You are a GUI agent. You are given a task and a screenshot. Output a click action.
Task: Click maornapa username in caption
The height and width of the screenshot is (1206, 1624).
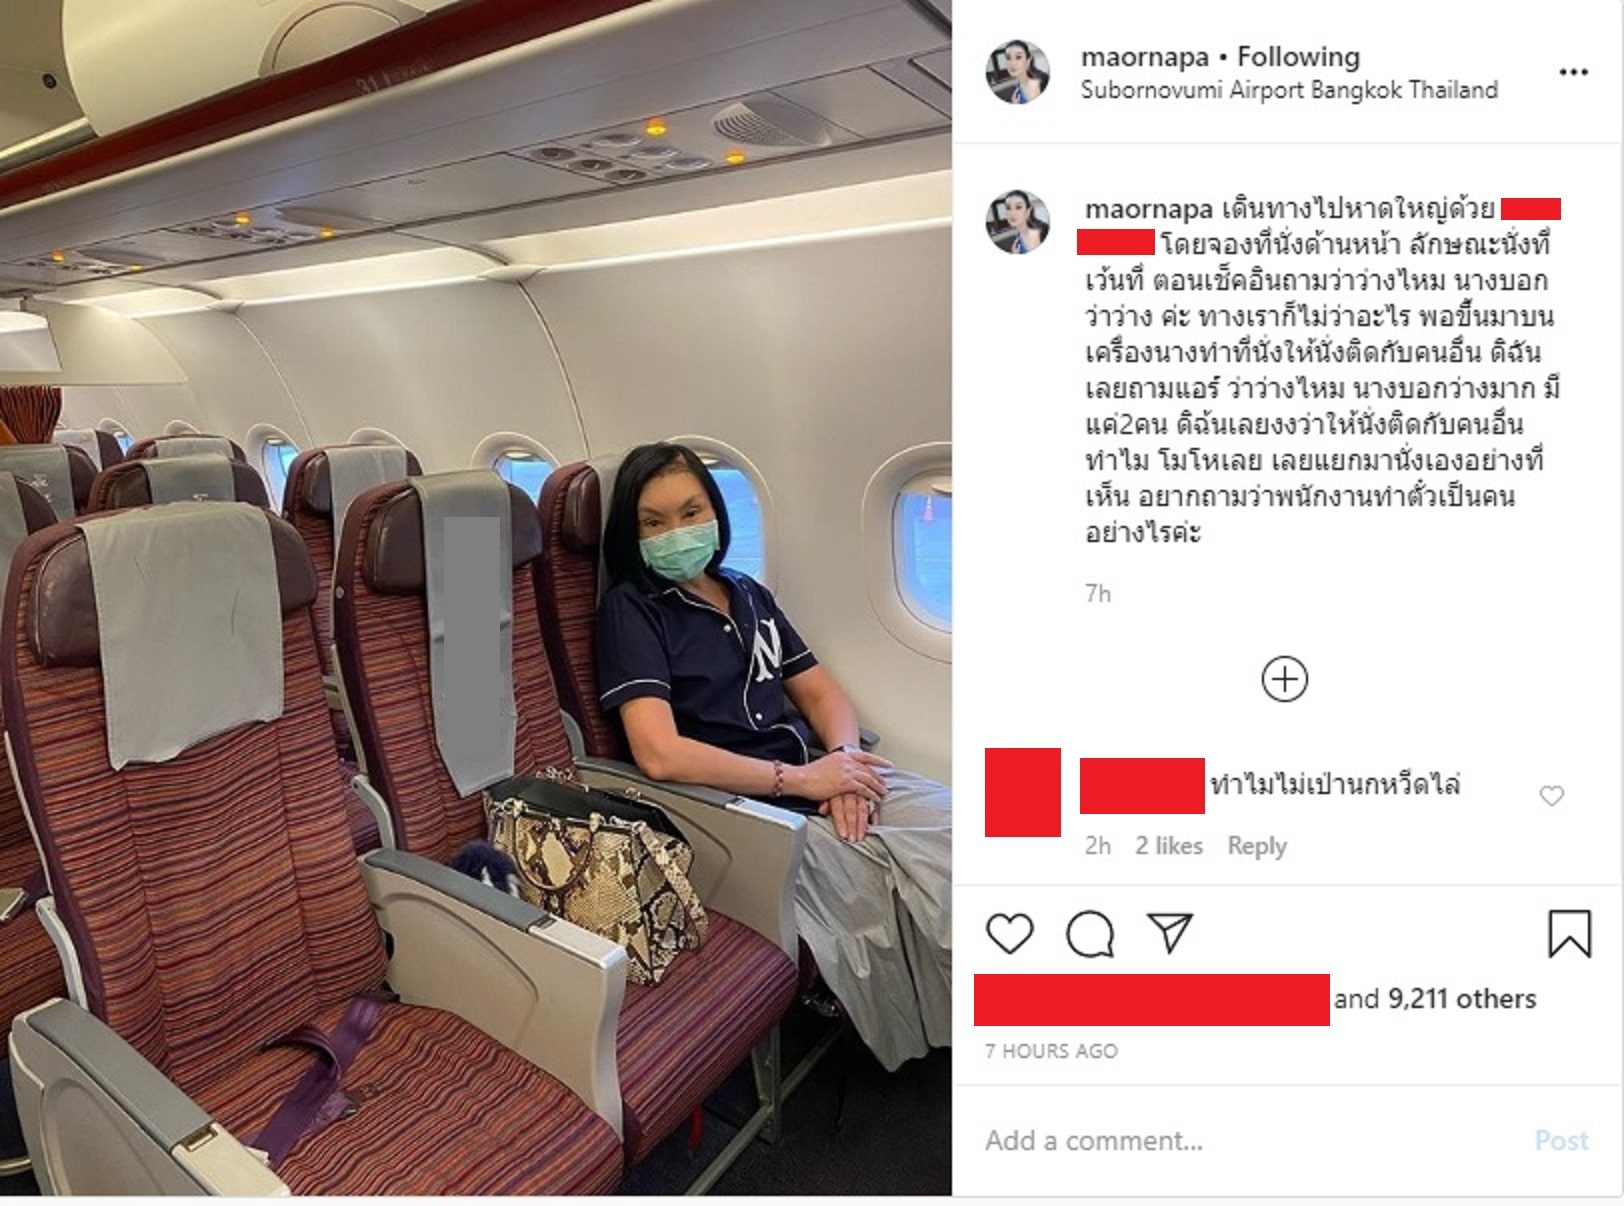[x=1149, y=209]
